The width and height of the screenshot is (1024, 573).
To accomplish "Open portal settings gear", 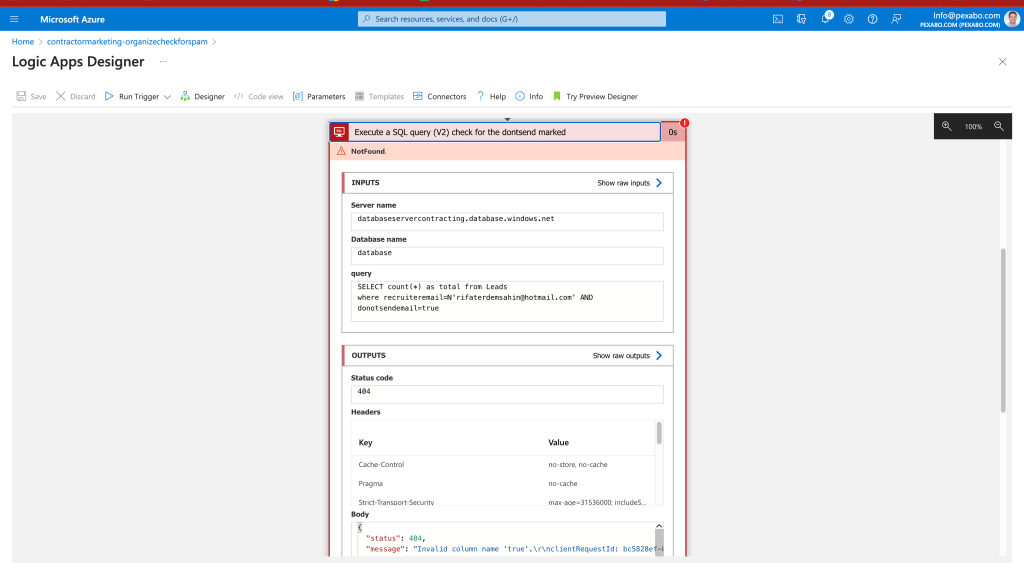I will click(x=848, y=19).
